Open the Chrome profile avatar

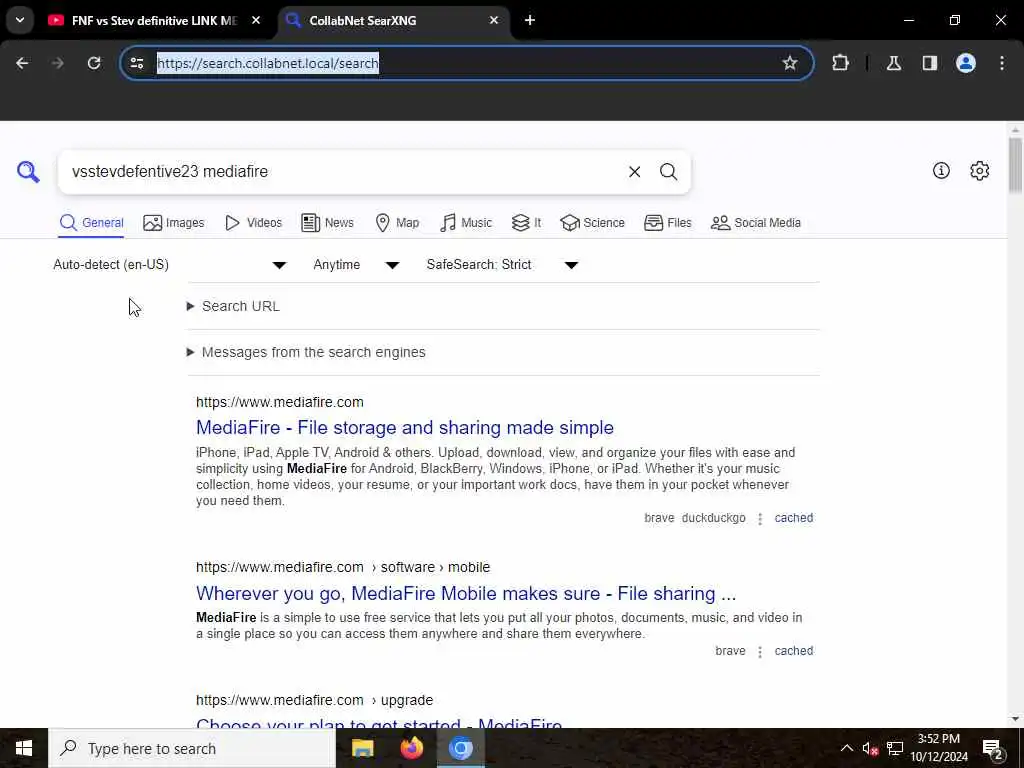coord(965,63)
